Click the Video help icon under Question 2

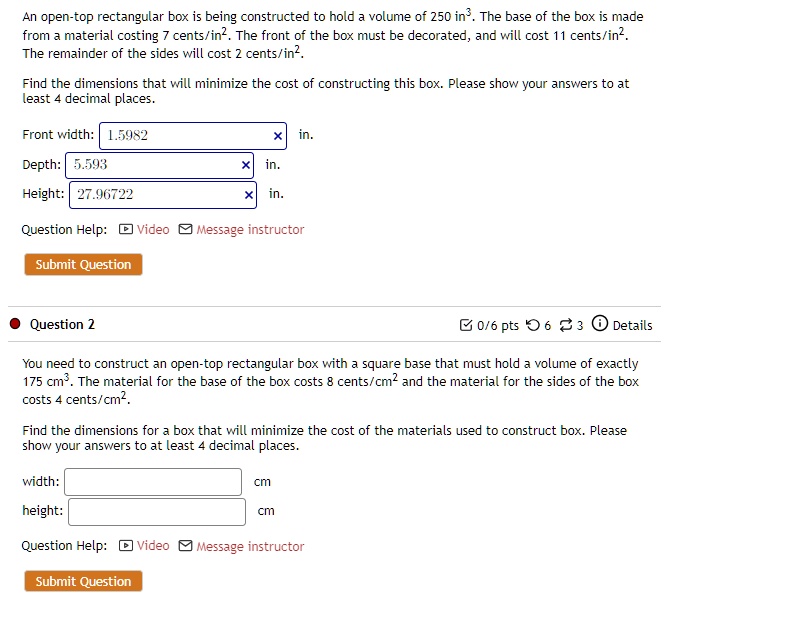click(126, 546)
